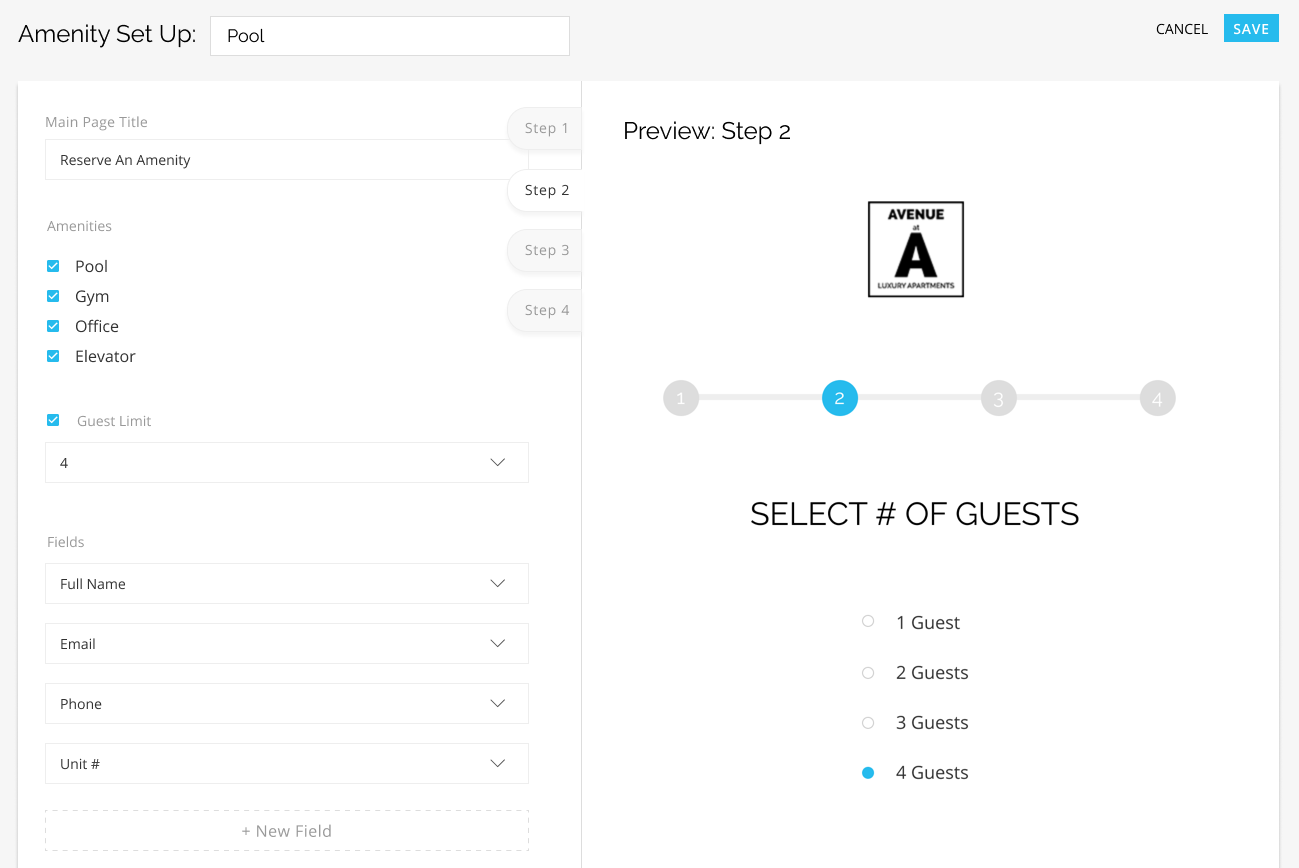
Task: Uncheck the Gym amenity checkbox
Action: click(x=54, y=296)
